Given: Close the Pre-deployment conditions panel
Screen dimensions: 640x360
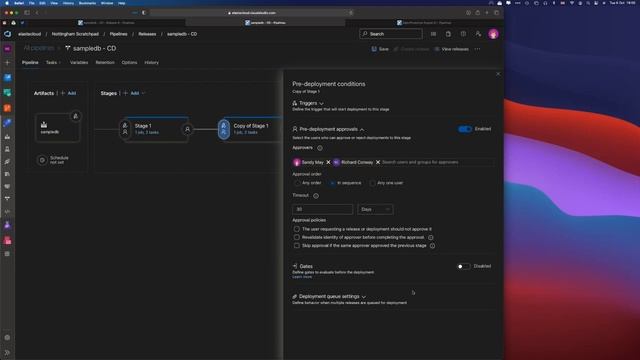Looking at the screenshot, I should coord(498,74).
